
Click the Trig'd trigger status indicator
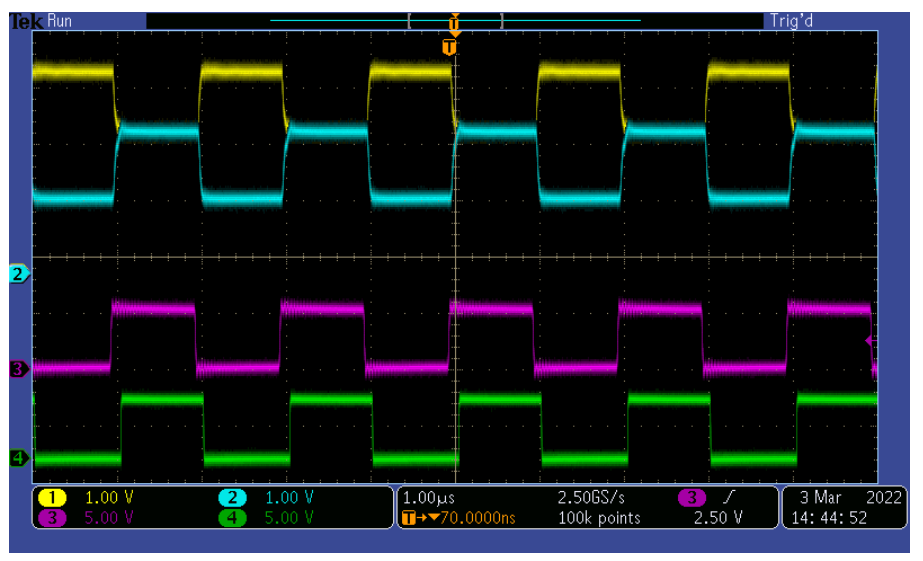[793, 21]
